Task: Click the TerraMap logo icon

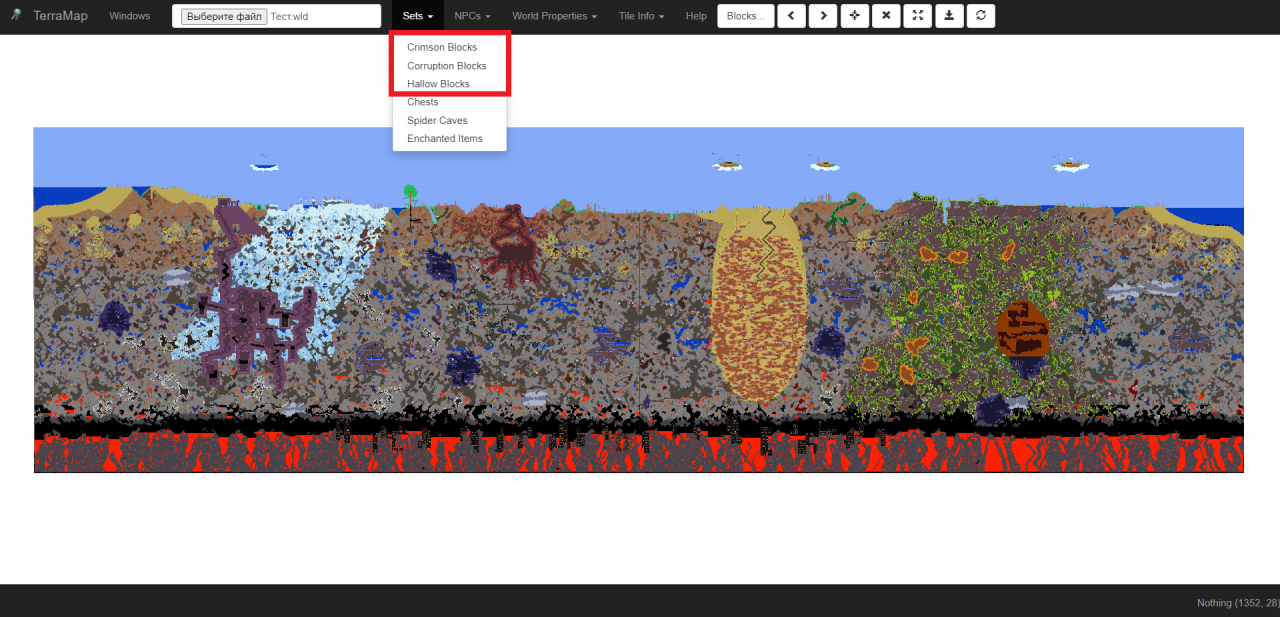Action: (16, 15)
